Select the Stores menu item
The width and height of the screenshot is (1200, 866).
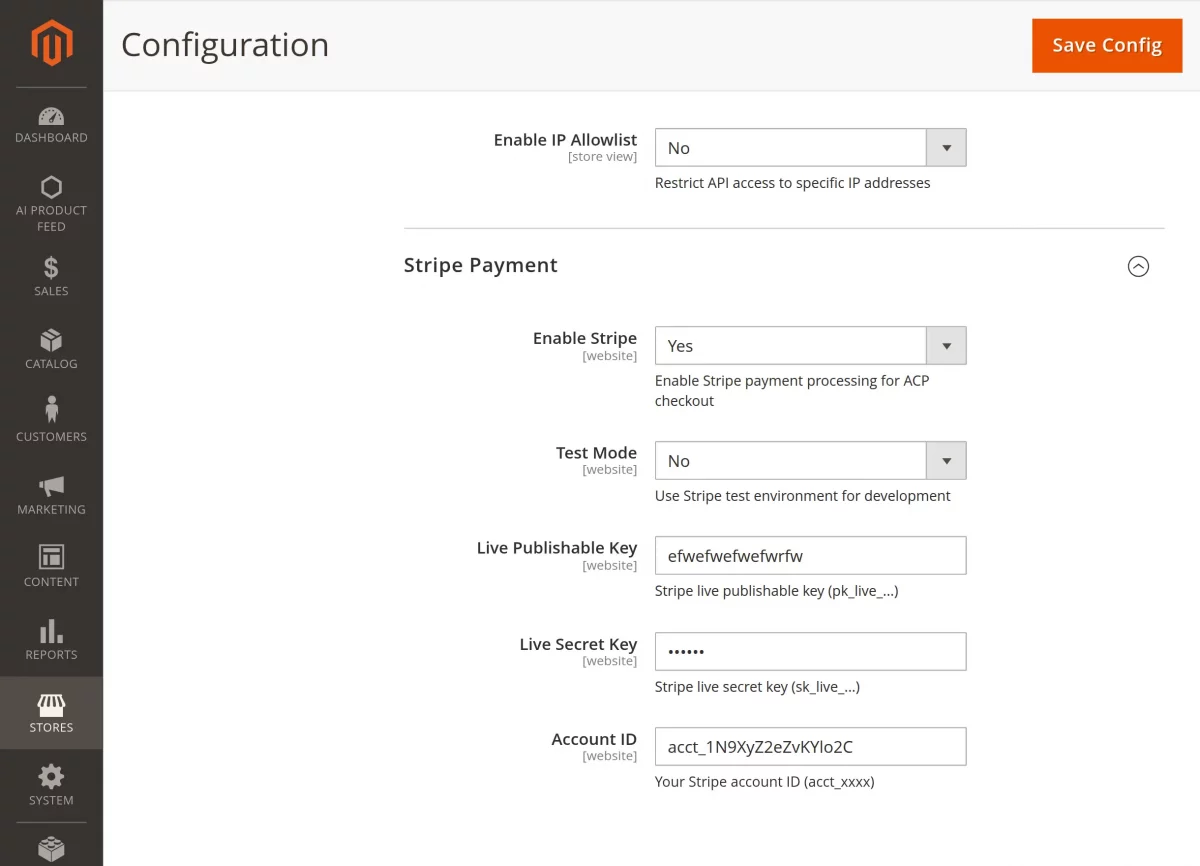coord(51,712)
